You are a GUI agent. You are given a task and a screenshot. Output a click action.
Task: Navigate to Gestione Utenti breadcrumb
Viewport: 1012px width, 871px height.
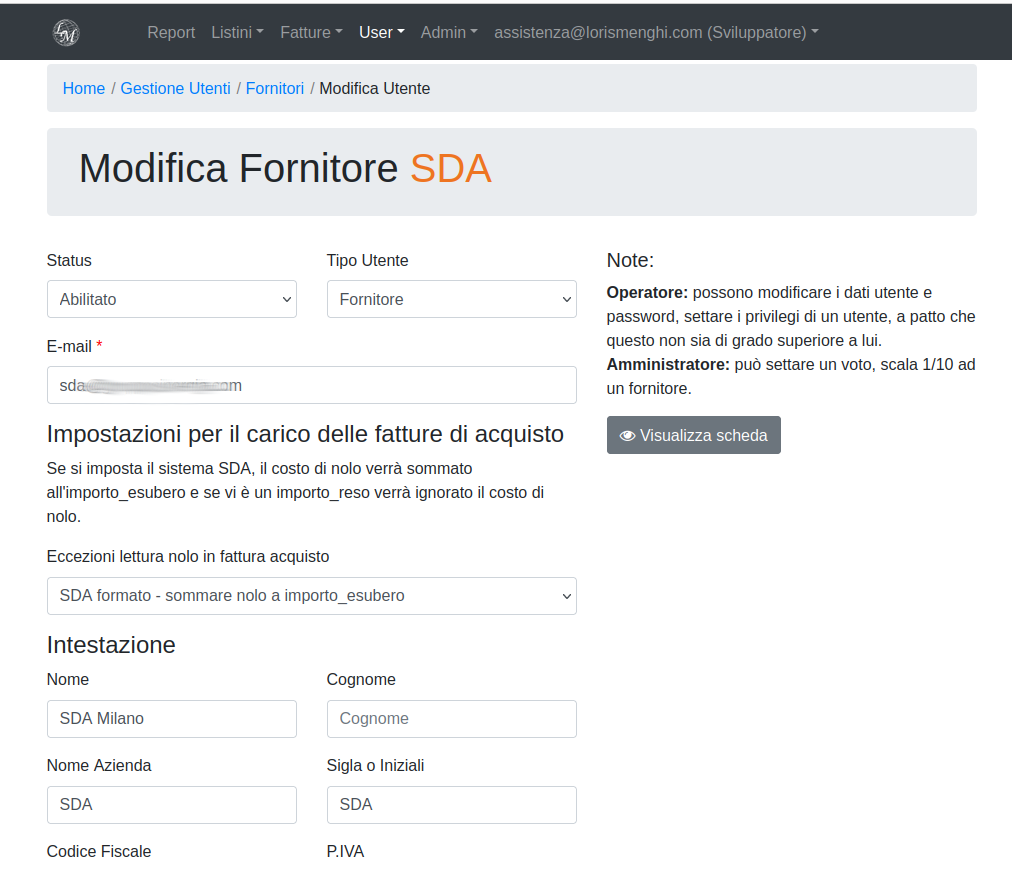click(175, 88)
